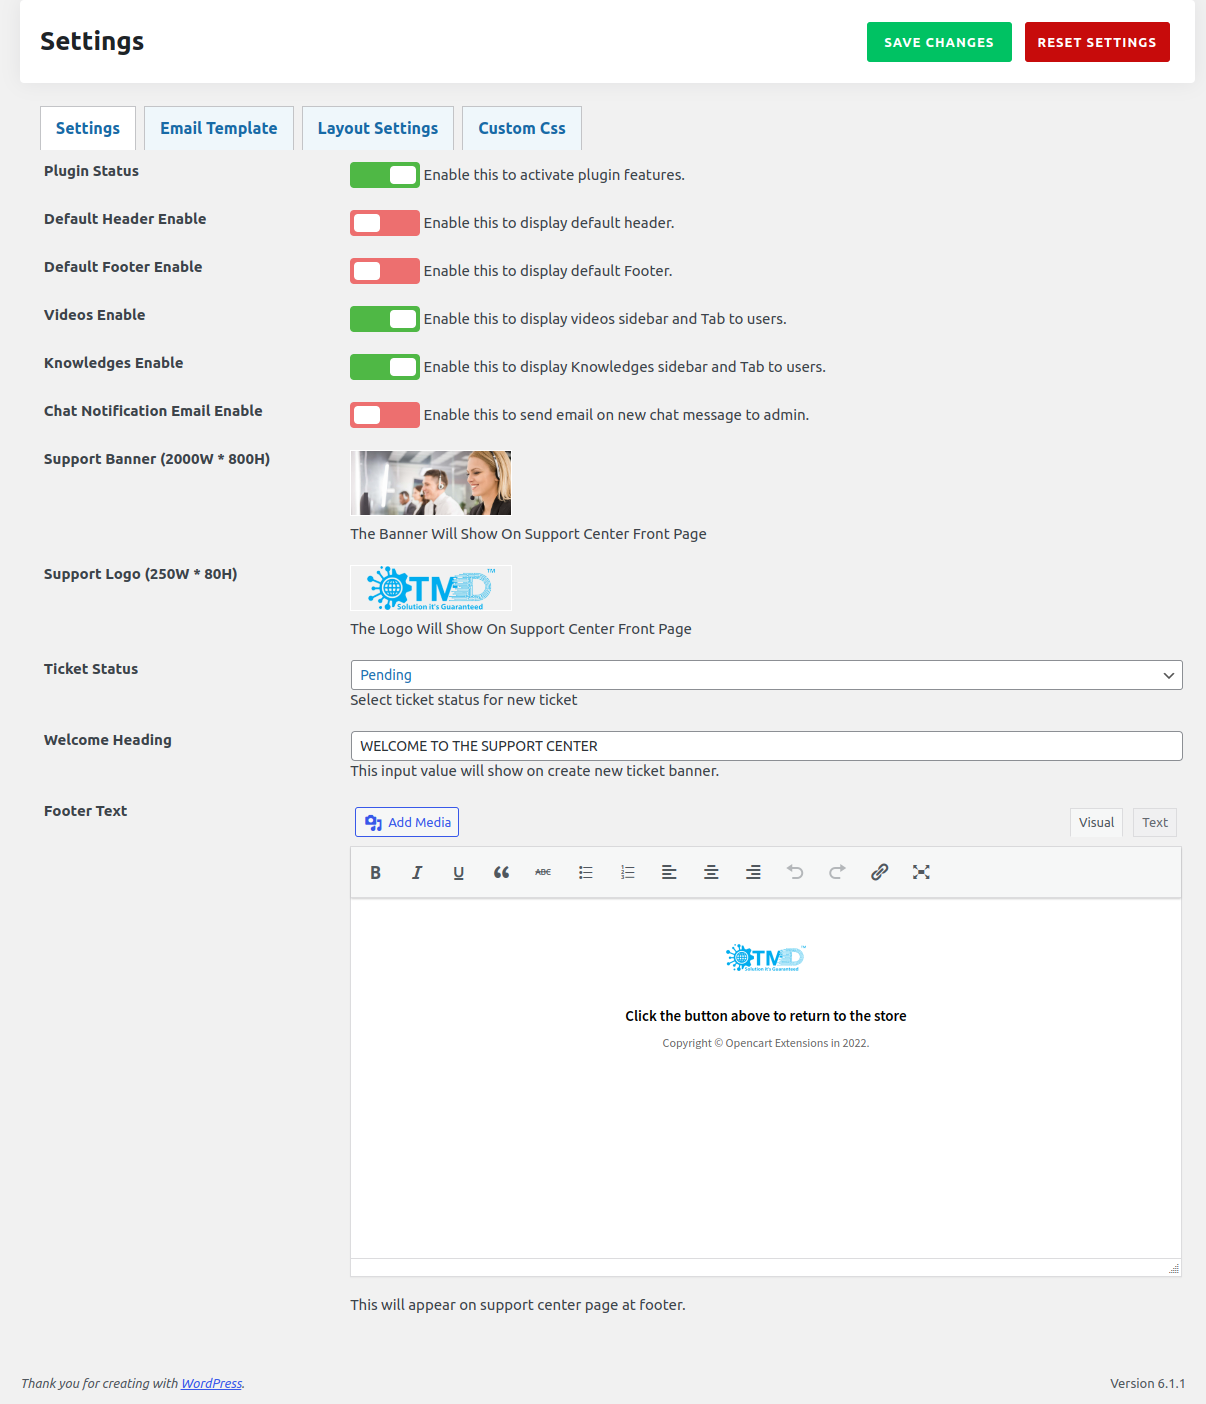Switch to Settings tab
The image size is (1206, 1404).
(88, 128)
